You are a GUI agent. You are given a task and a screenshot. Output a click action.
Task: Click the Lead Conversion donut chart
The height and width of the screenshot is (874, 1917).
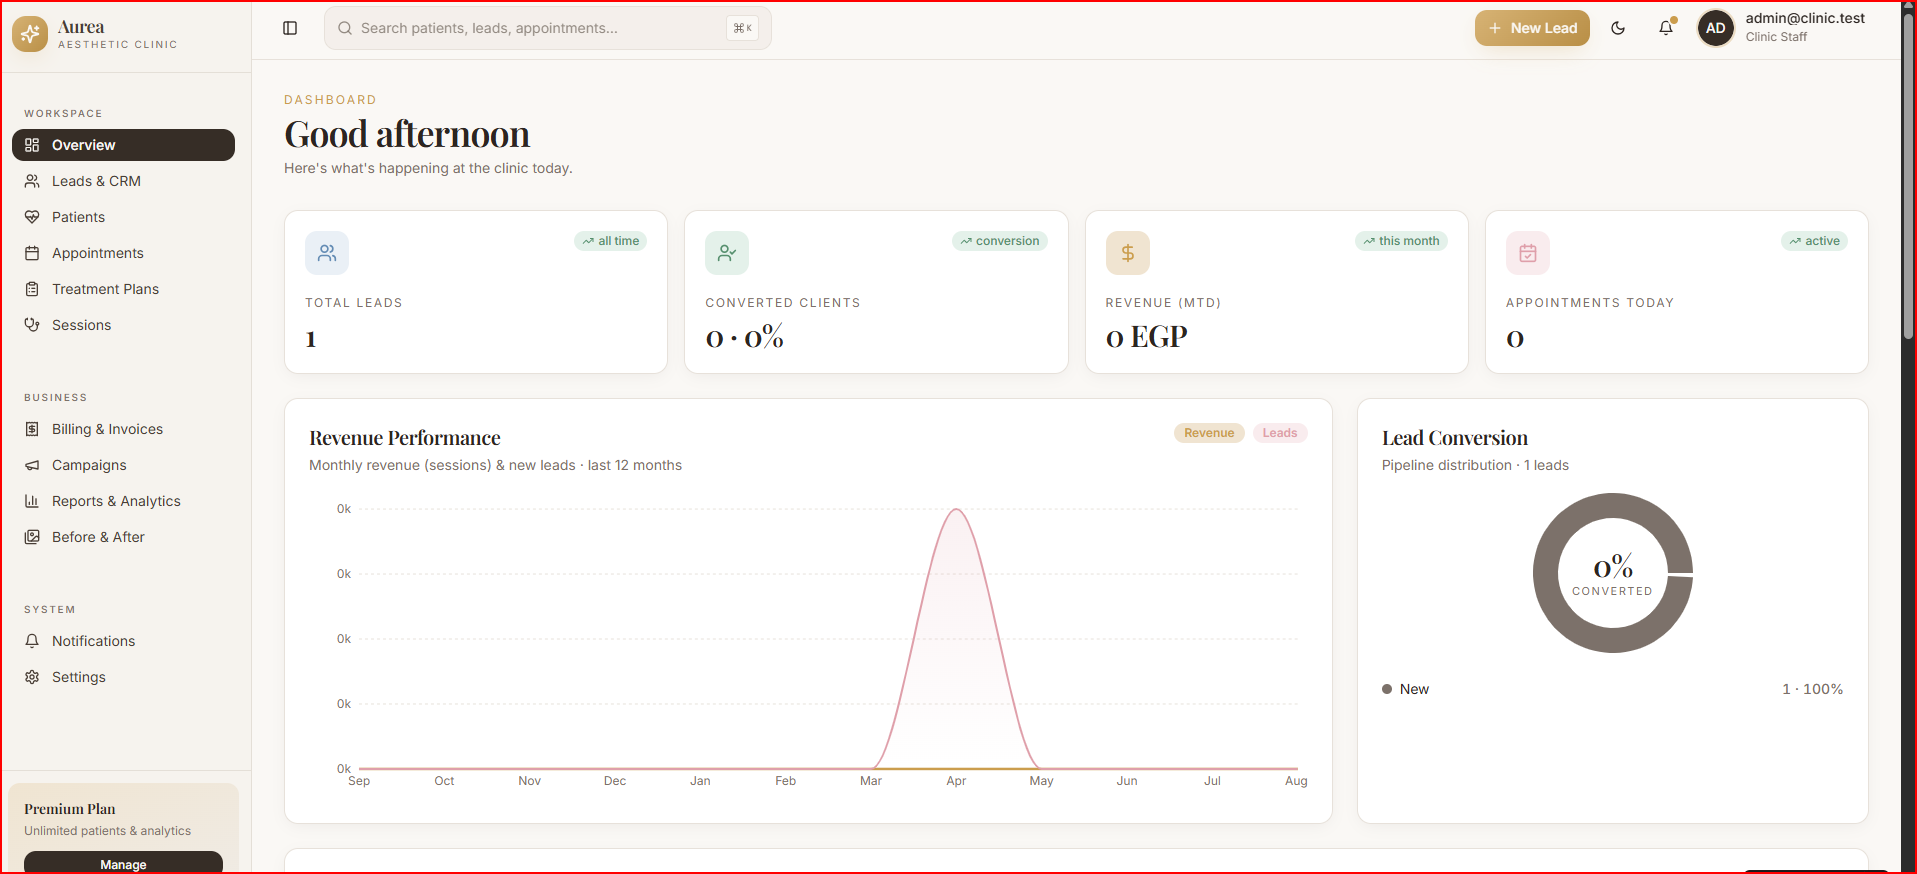click(1613, 573)
